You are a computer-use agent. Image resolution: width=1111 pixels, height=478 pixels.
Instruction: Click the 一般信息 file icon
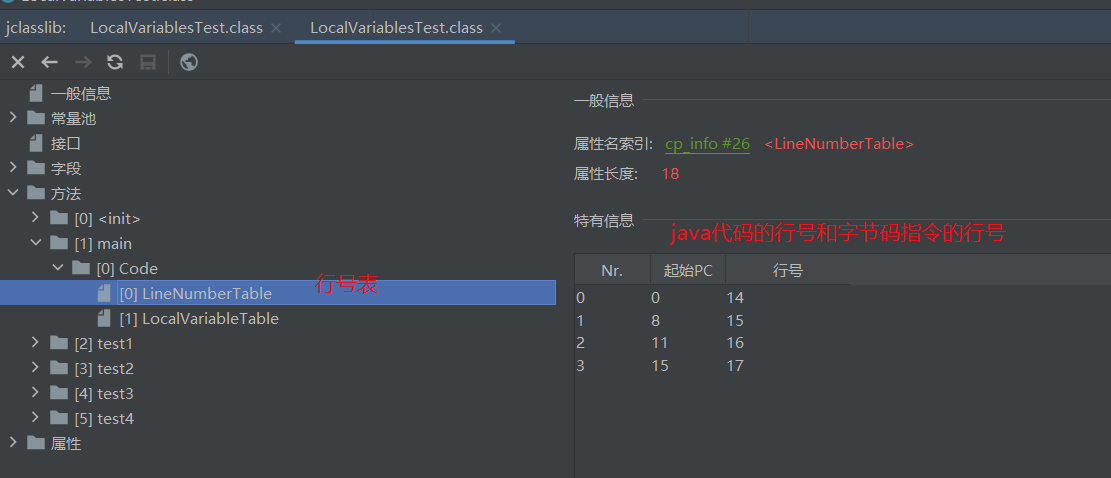pyautogui.click(x=36, y=93)
